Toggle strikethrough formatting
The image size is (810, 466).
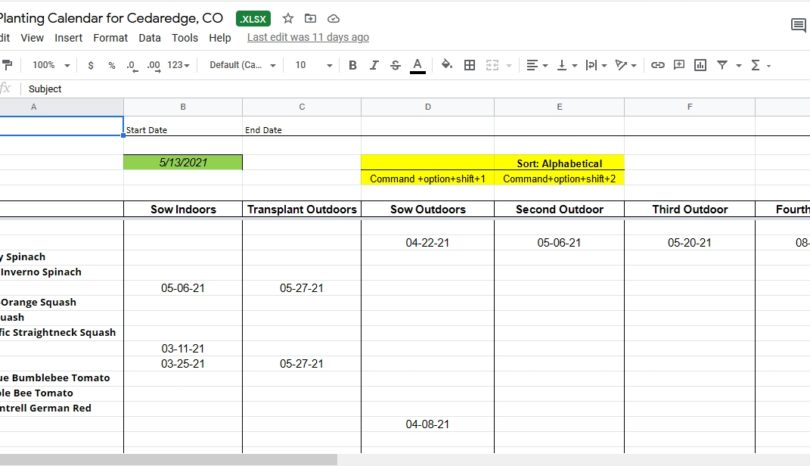click(x=395, y=65)
